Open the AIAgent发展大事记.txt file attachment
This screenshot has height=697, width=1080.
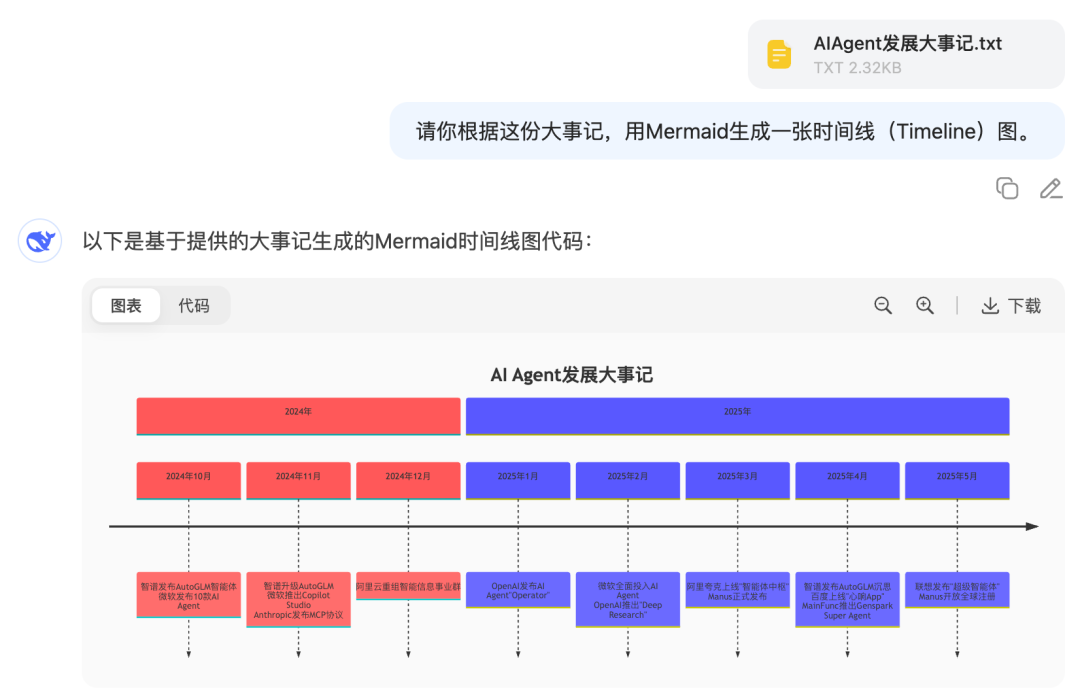pos(906,54)
